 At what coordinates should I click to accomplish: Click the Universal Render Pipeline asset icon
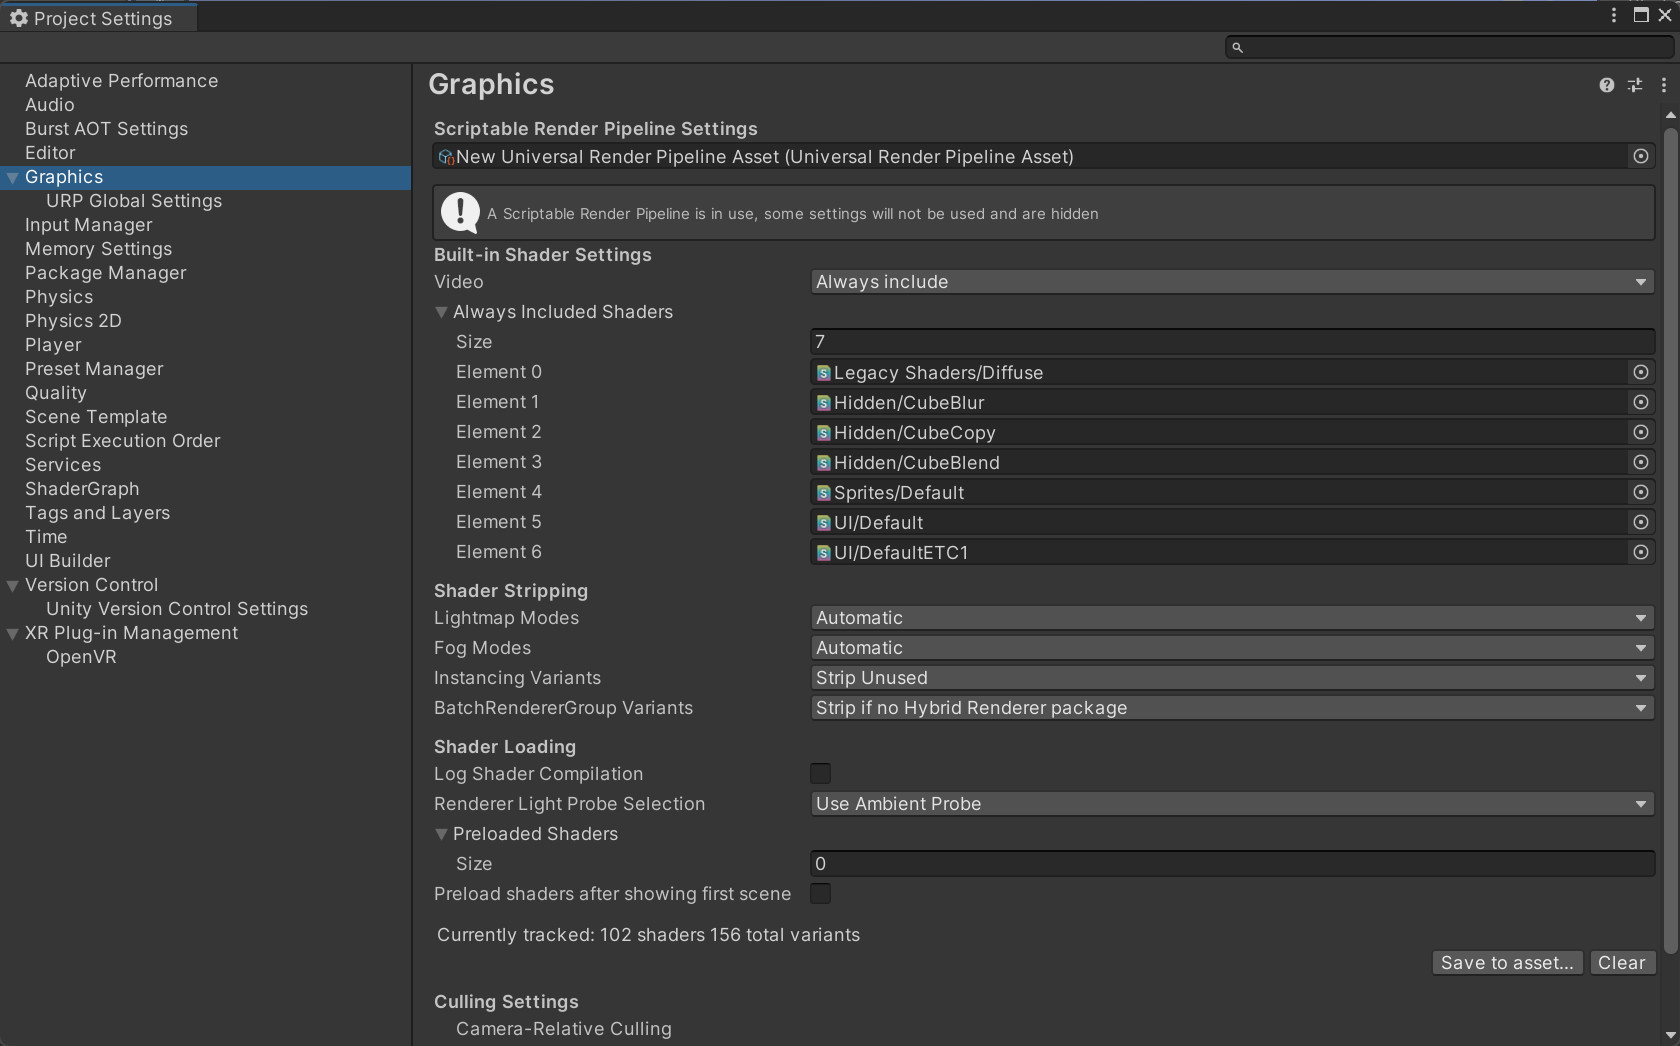point(446,157)
